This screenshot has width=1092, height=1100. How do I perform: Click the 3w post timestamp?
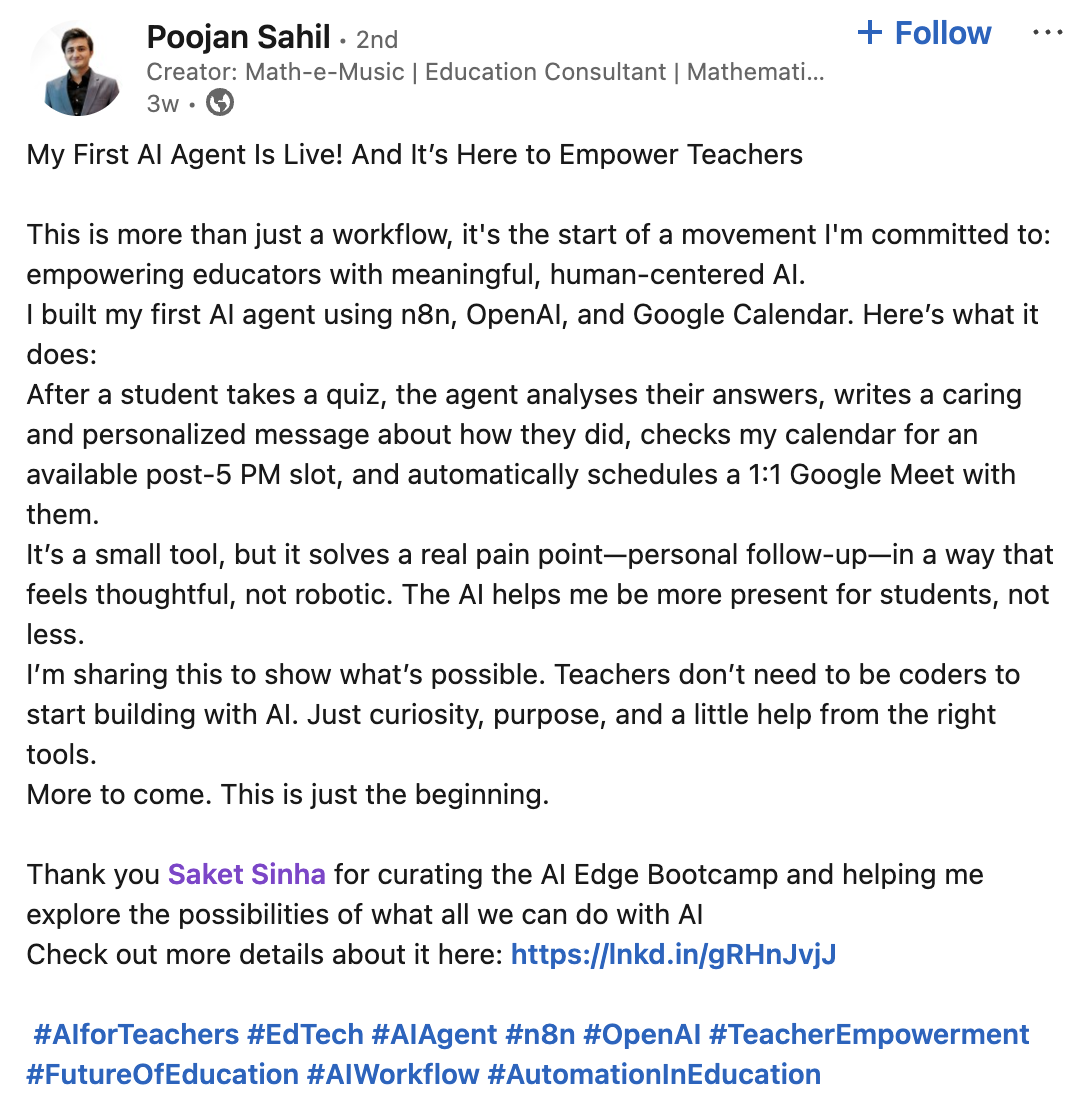[x=161, y=103]
